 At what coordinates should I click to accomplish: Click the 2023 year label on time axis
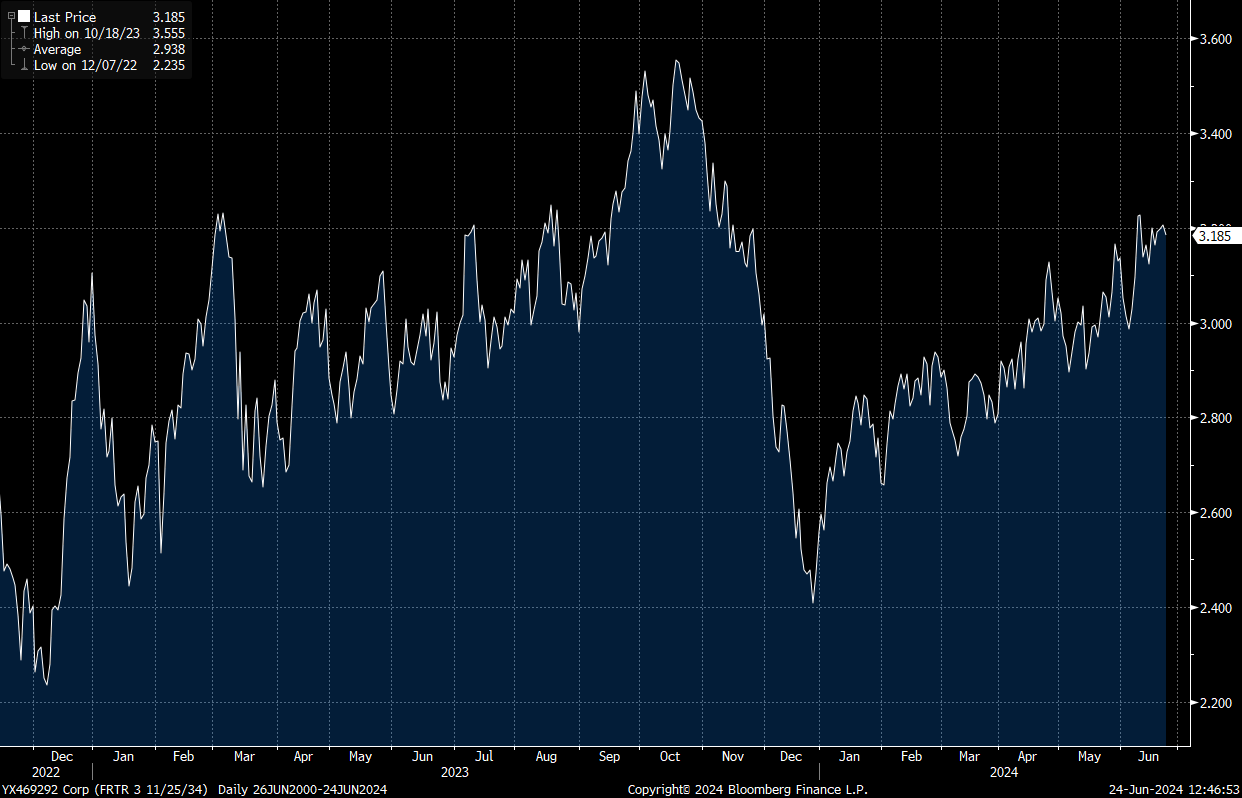454,772
